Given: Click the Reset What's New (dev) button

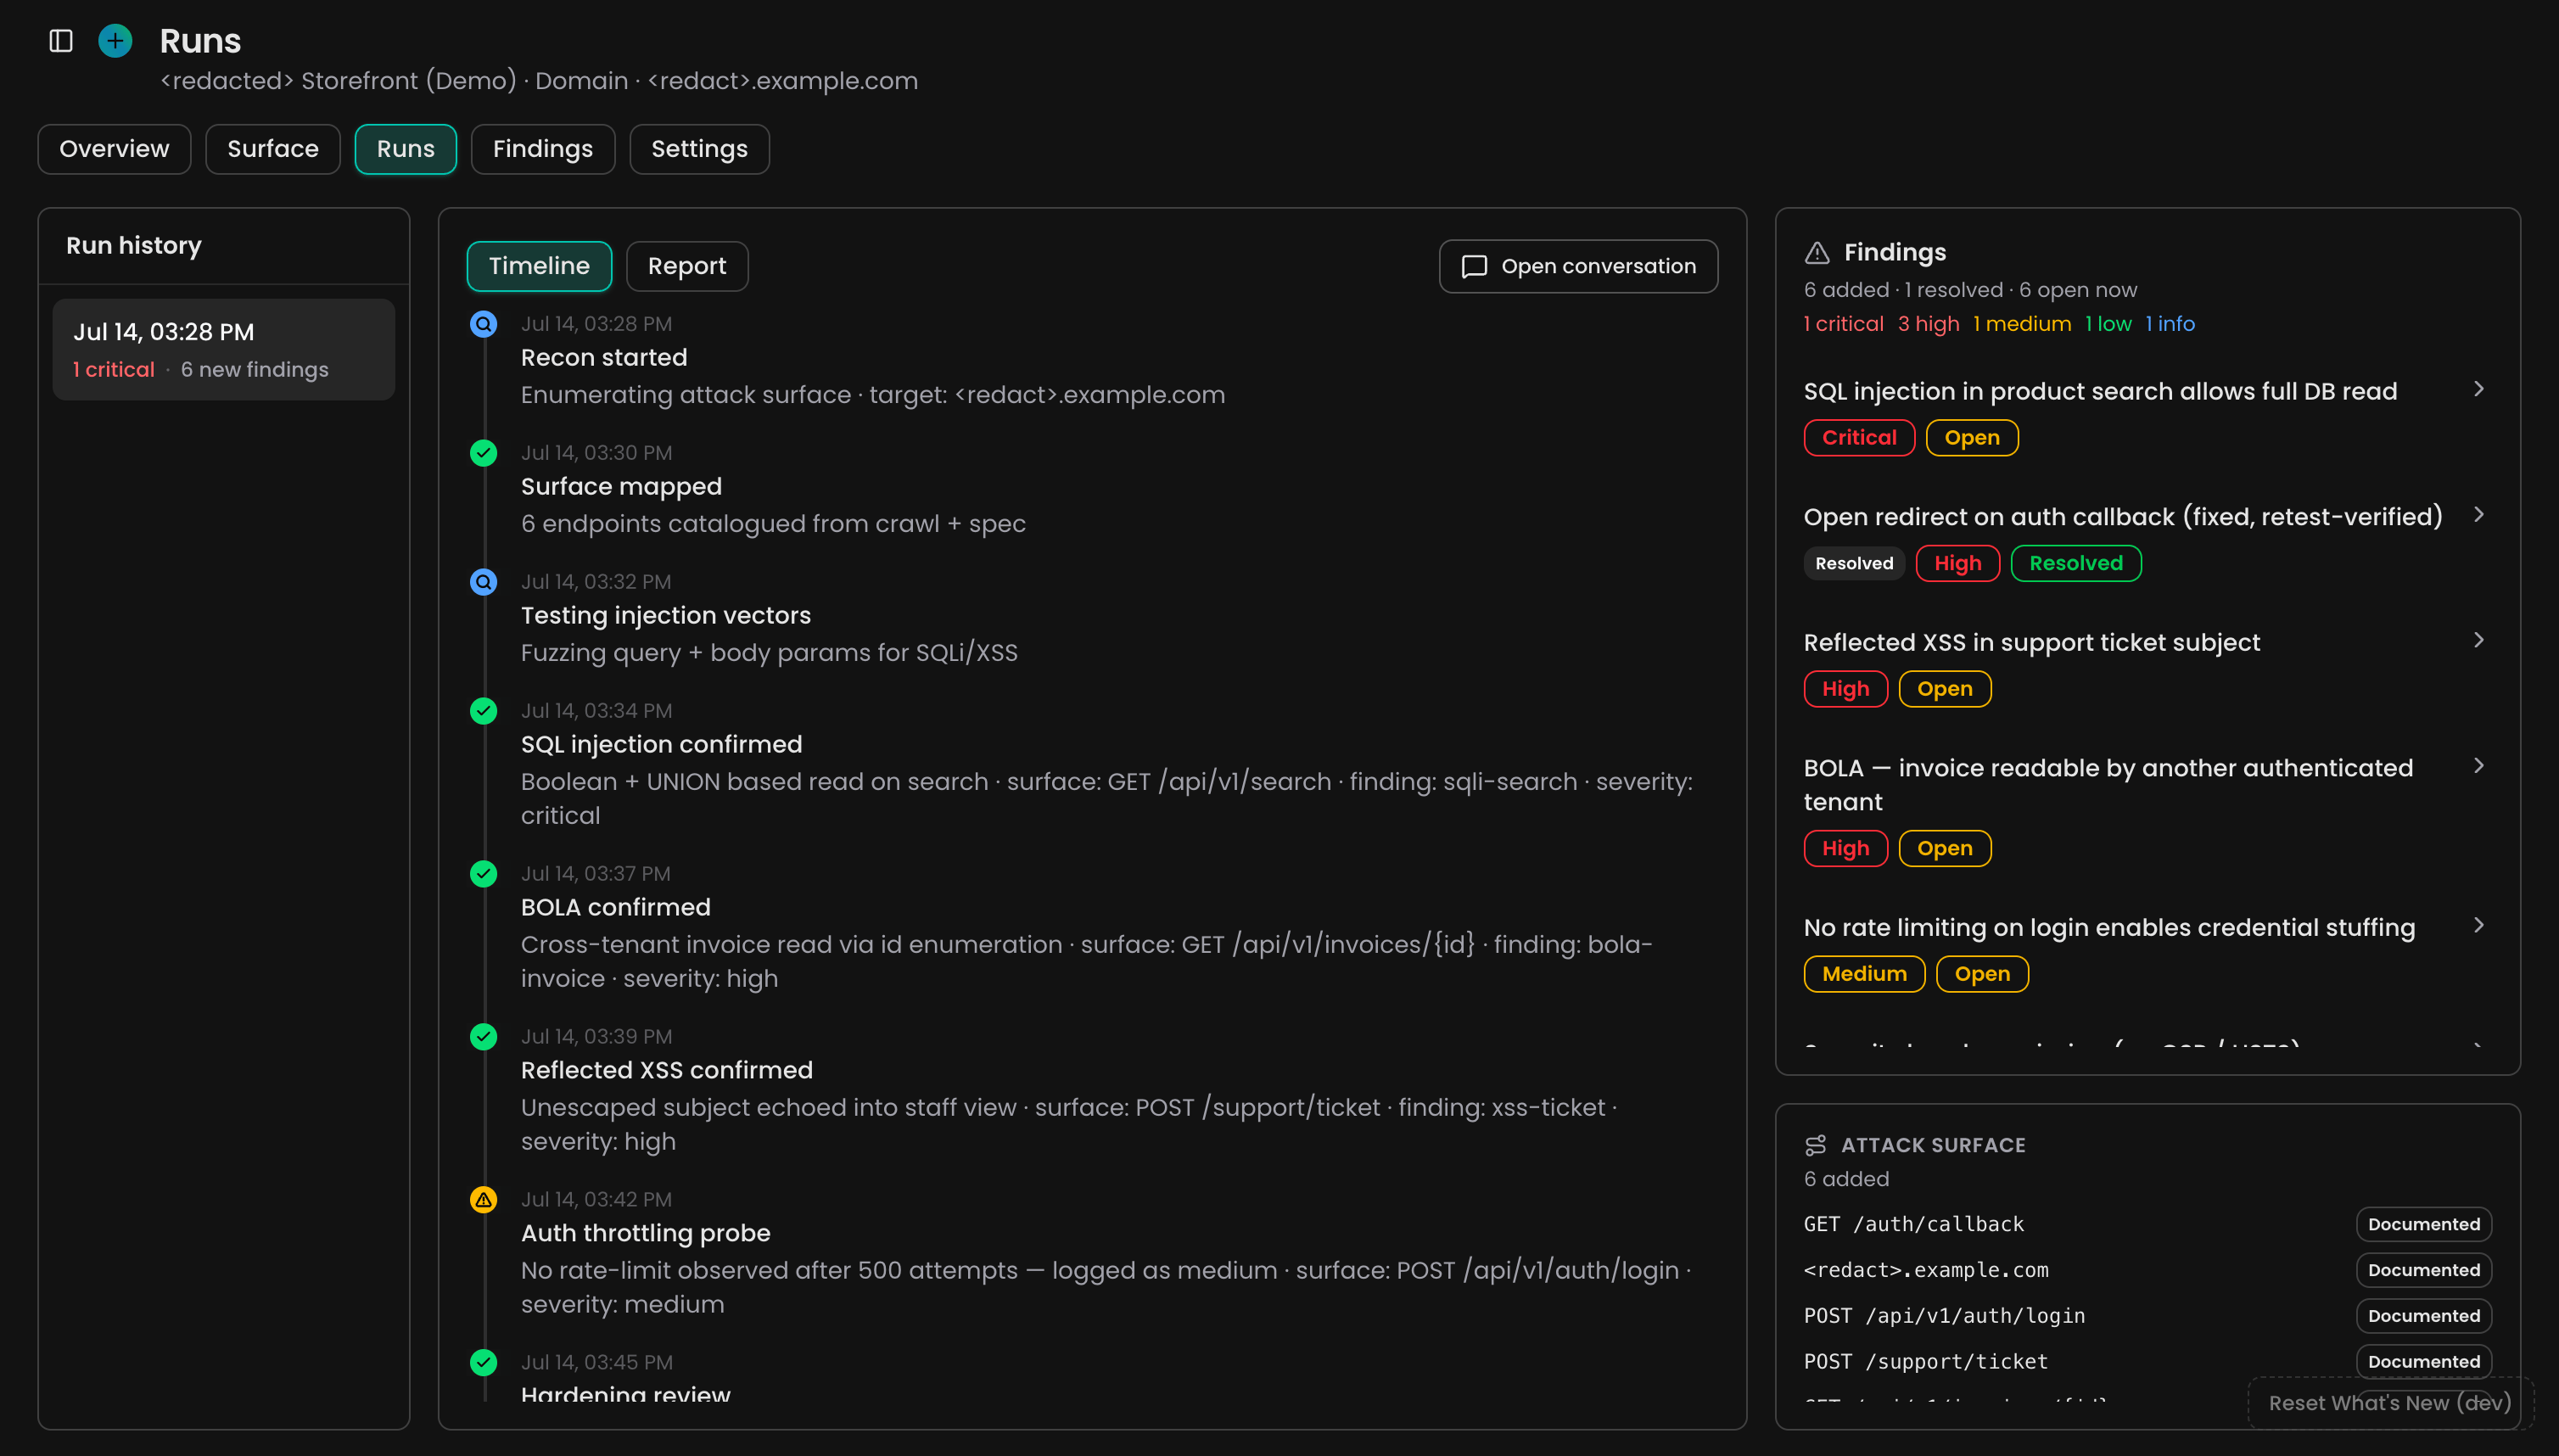Looking at the screenshot, I should click(x=2390, y=1404).
